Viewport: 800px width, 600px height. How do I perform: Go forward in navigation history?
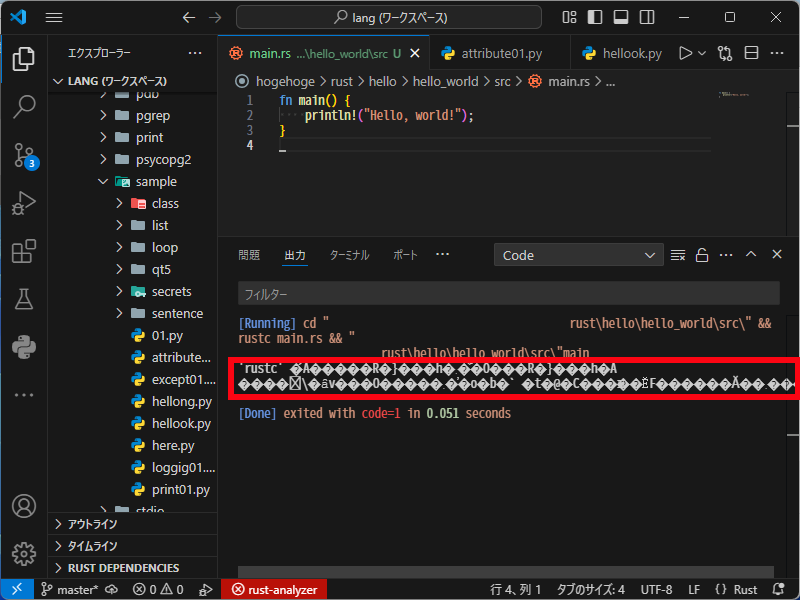coord(215,17)
